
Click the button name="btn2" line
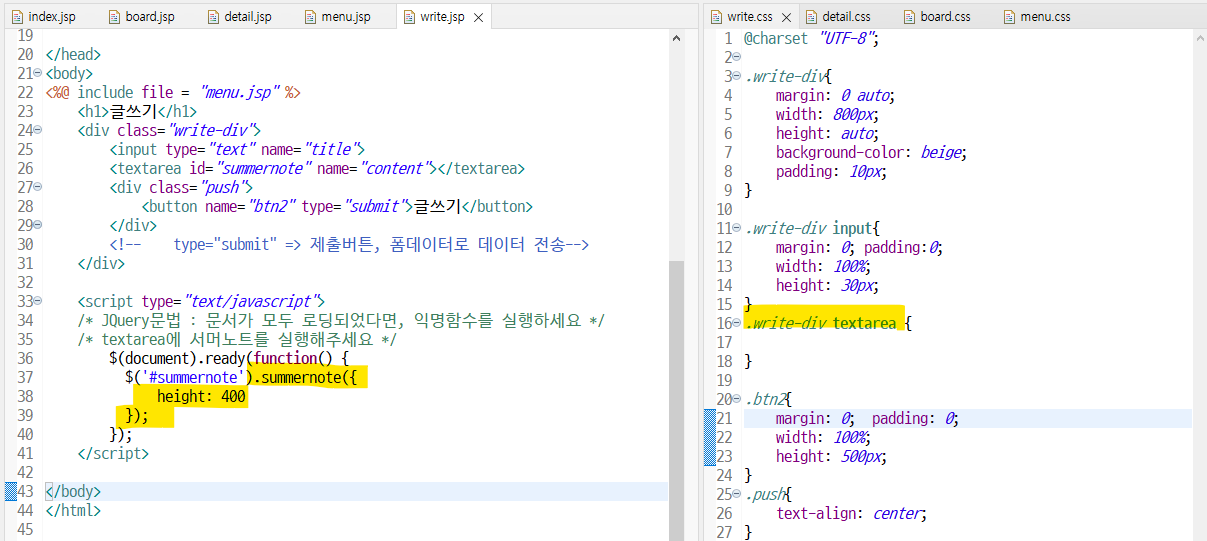337,207
